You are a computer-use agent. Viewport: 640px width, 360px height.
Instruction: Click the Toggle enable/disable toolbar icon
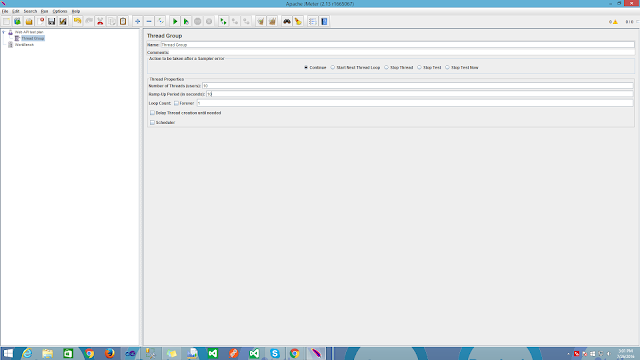point(160,21)
